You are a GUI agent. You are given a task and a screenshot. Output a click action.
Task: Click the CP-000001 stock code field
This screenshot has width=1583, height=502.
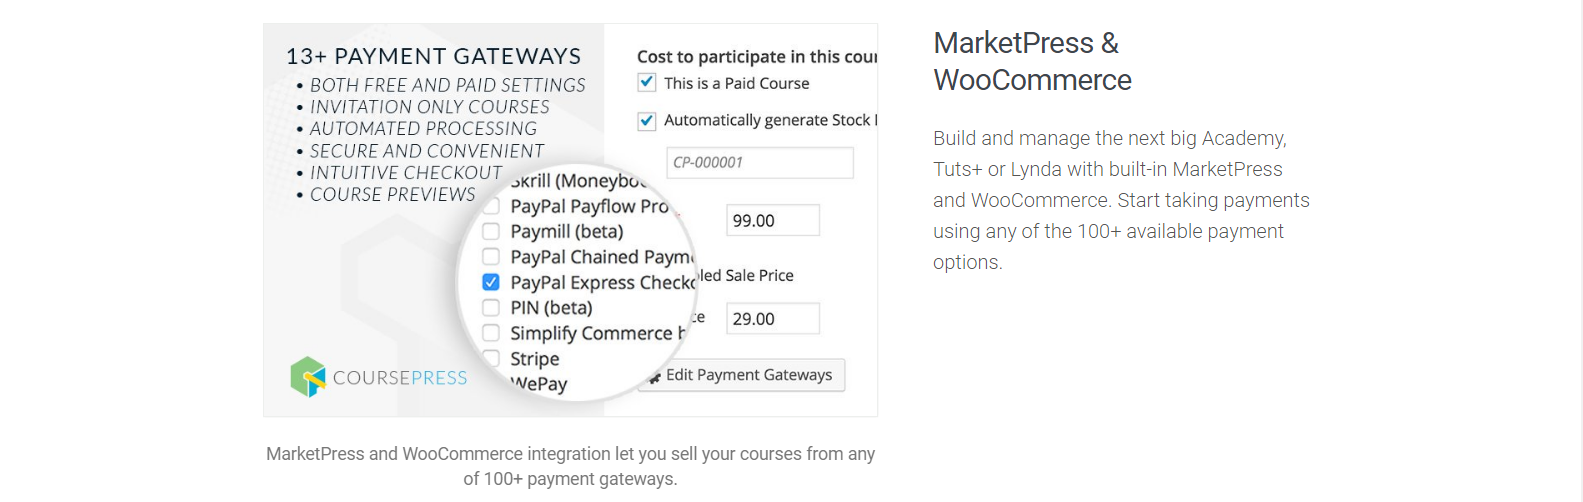(760, 163)
